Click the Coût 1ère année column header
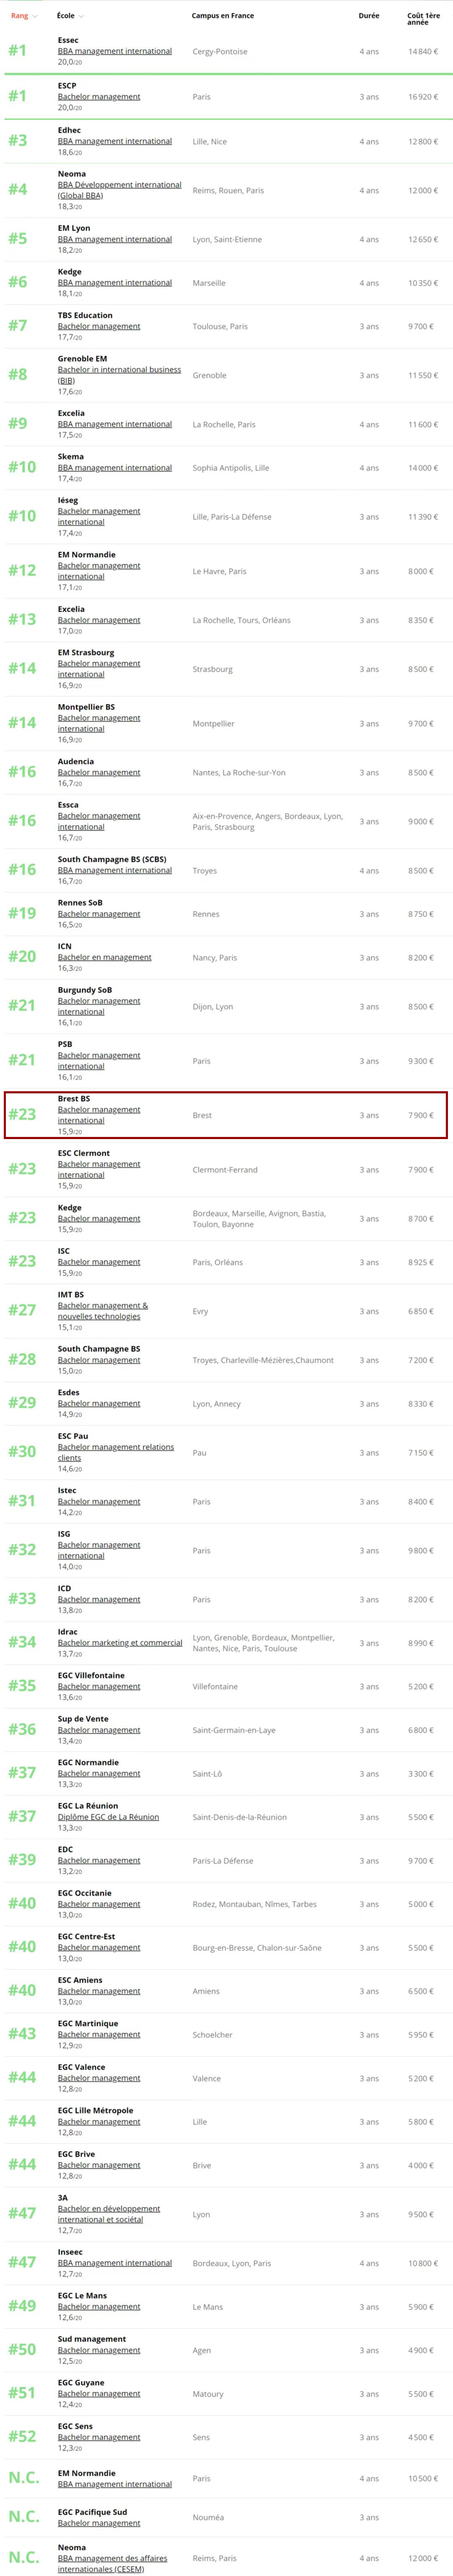 pyautogui.click(x=423, y=19)
